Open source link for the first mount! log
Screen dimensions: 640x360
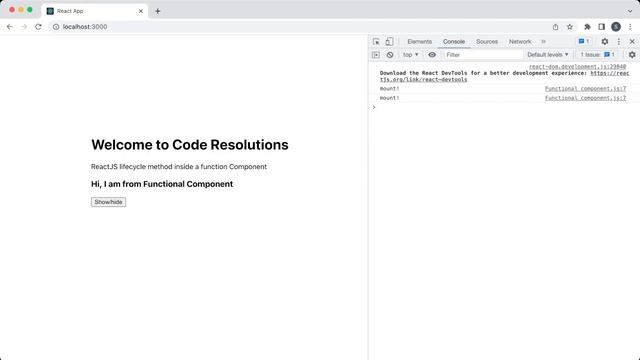[x=585, y=89]
